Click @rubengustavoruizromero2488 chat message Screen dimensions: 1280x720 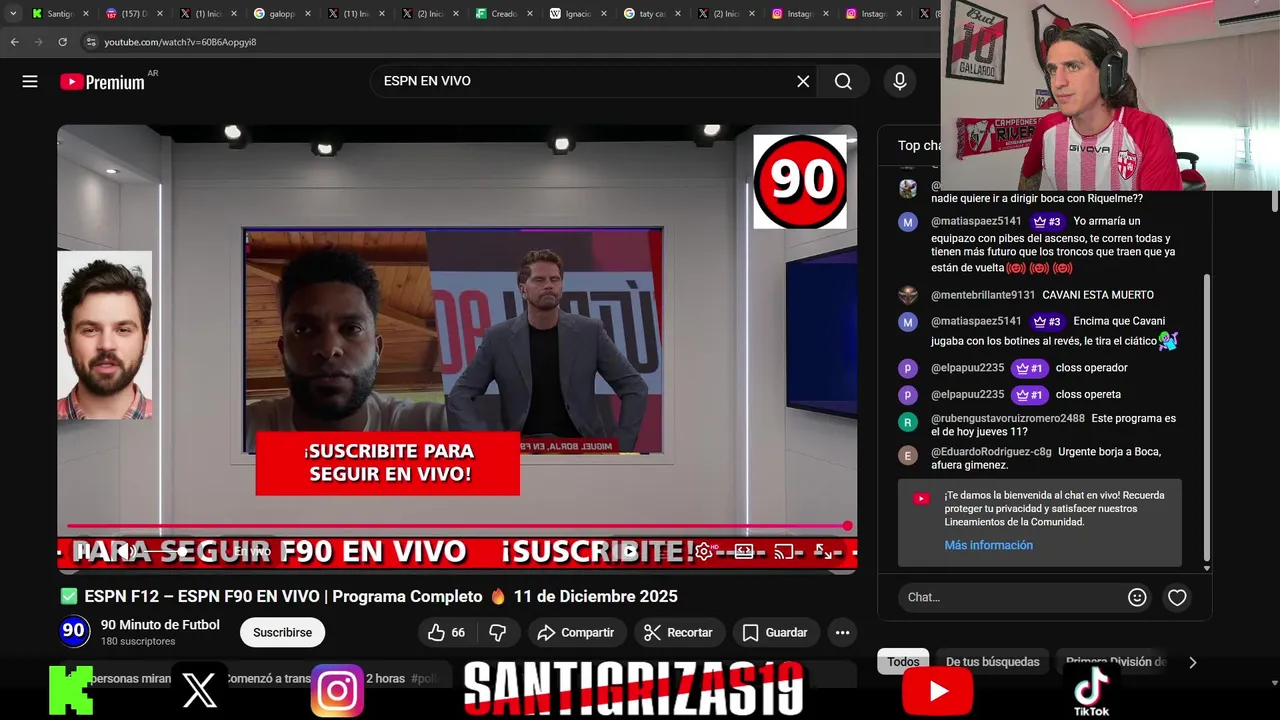[1036, 425]
